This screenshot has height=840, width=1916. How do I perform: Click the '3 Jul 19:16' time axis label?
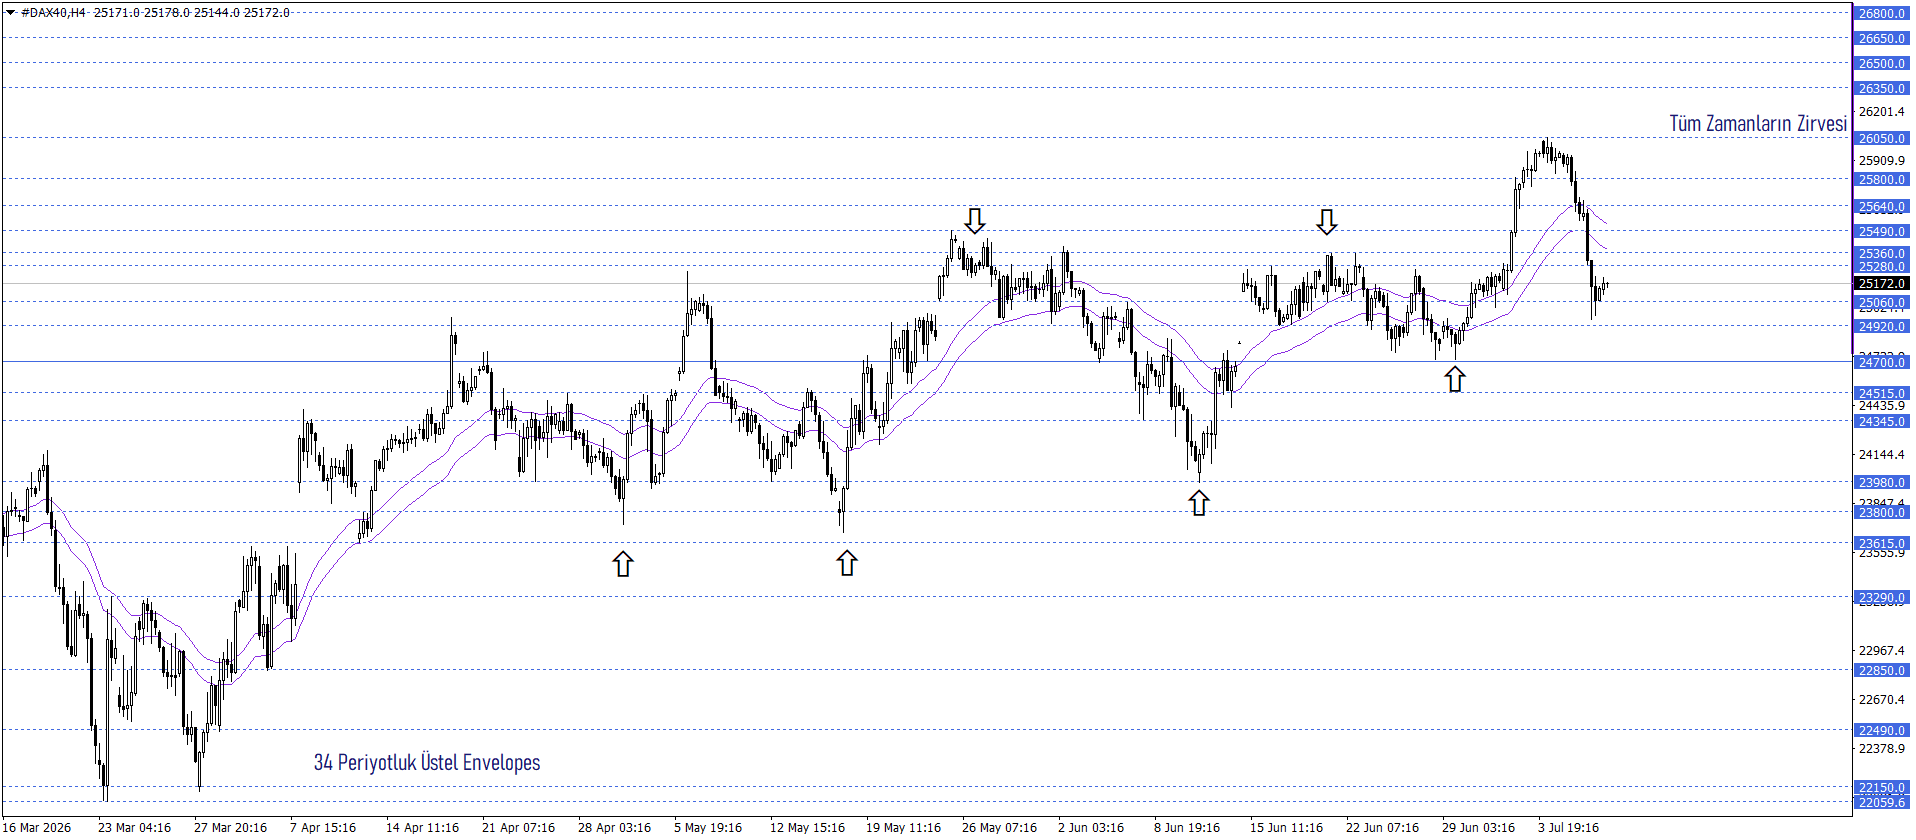pos(1568,828)
